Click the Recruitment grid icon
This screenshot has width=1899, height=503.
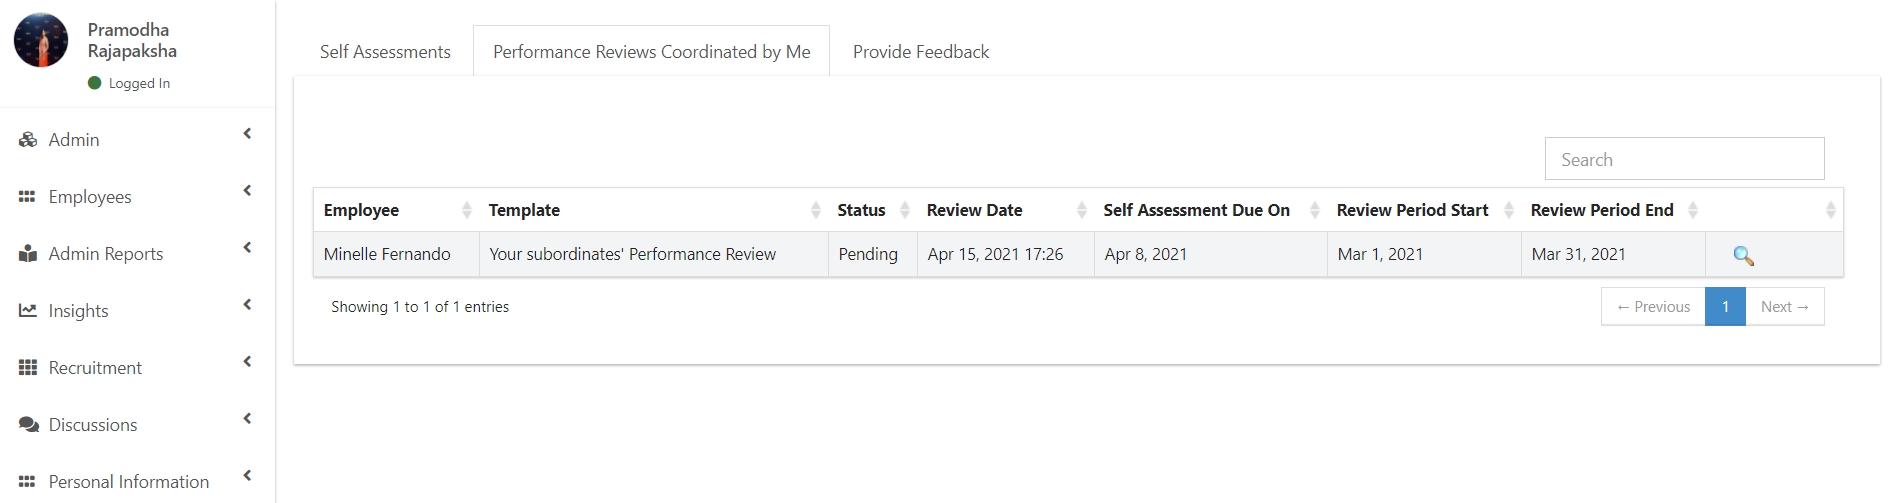(28, 368)
